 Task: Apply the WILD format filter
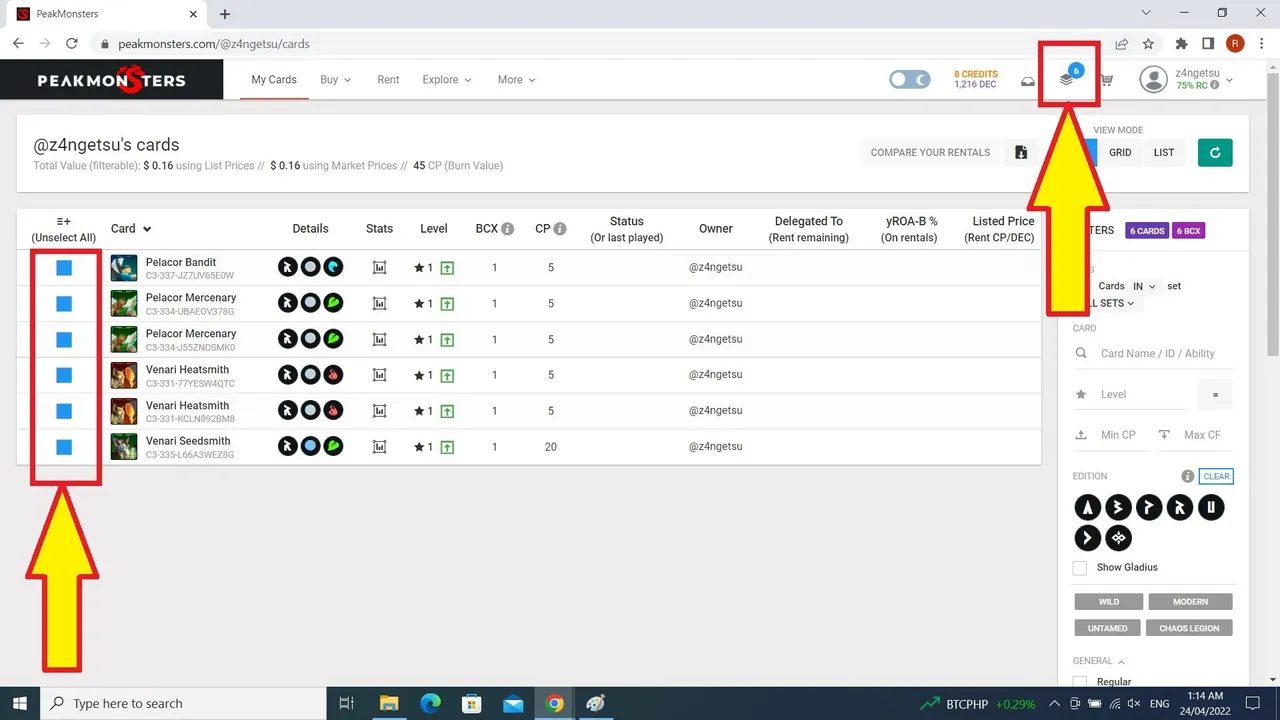click(1108, 602)
